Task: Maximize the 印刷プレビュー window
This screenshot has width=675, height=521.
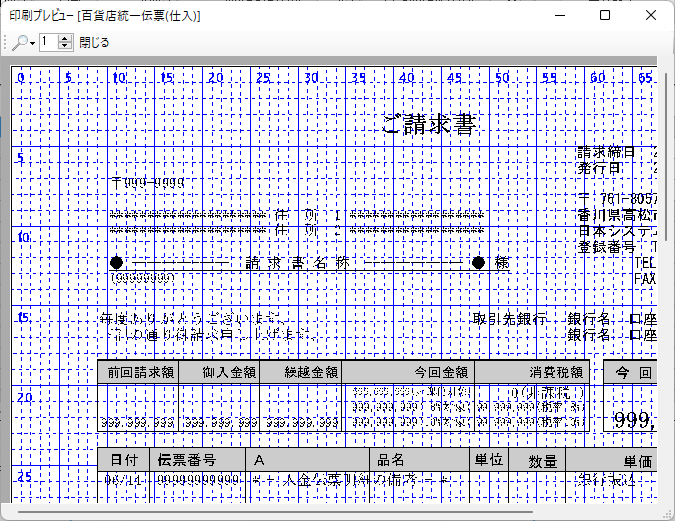Action: (x=605, y=16)
